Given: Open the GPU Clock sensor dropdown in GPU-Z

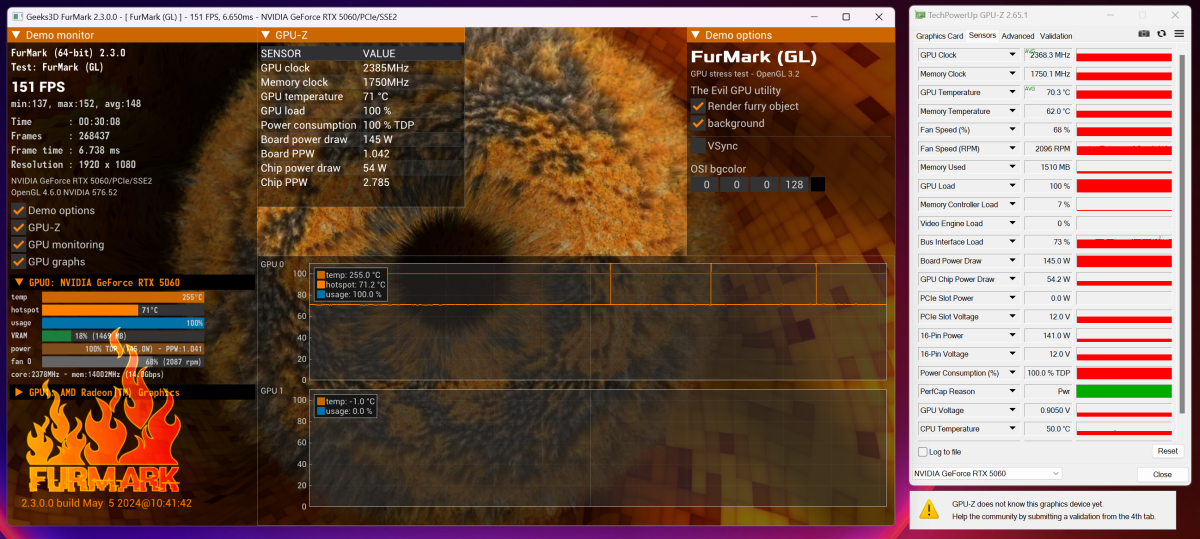Looking at the screenshot, I should click(1012, 56).
